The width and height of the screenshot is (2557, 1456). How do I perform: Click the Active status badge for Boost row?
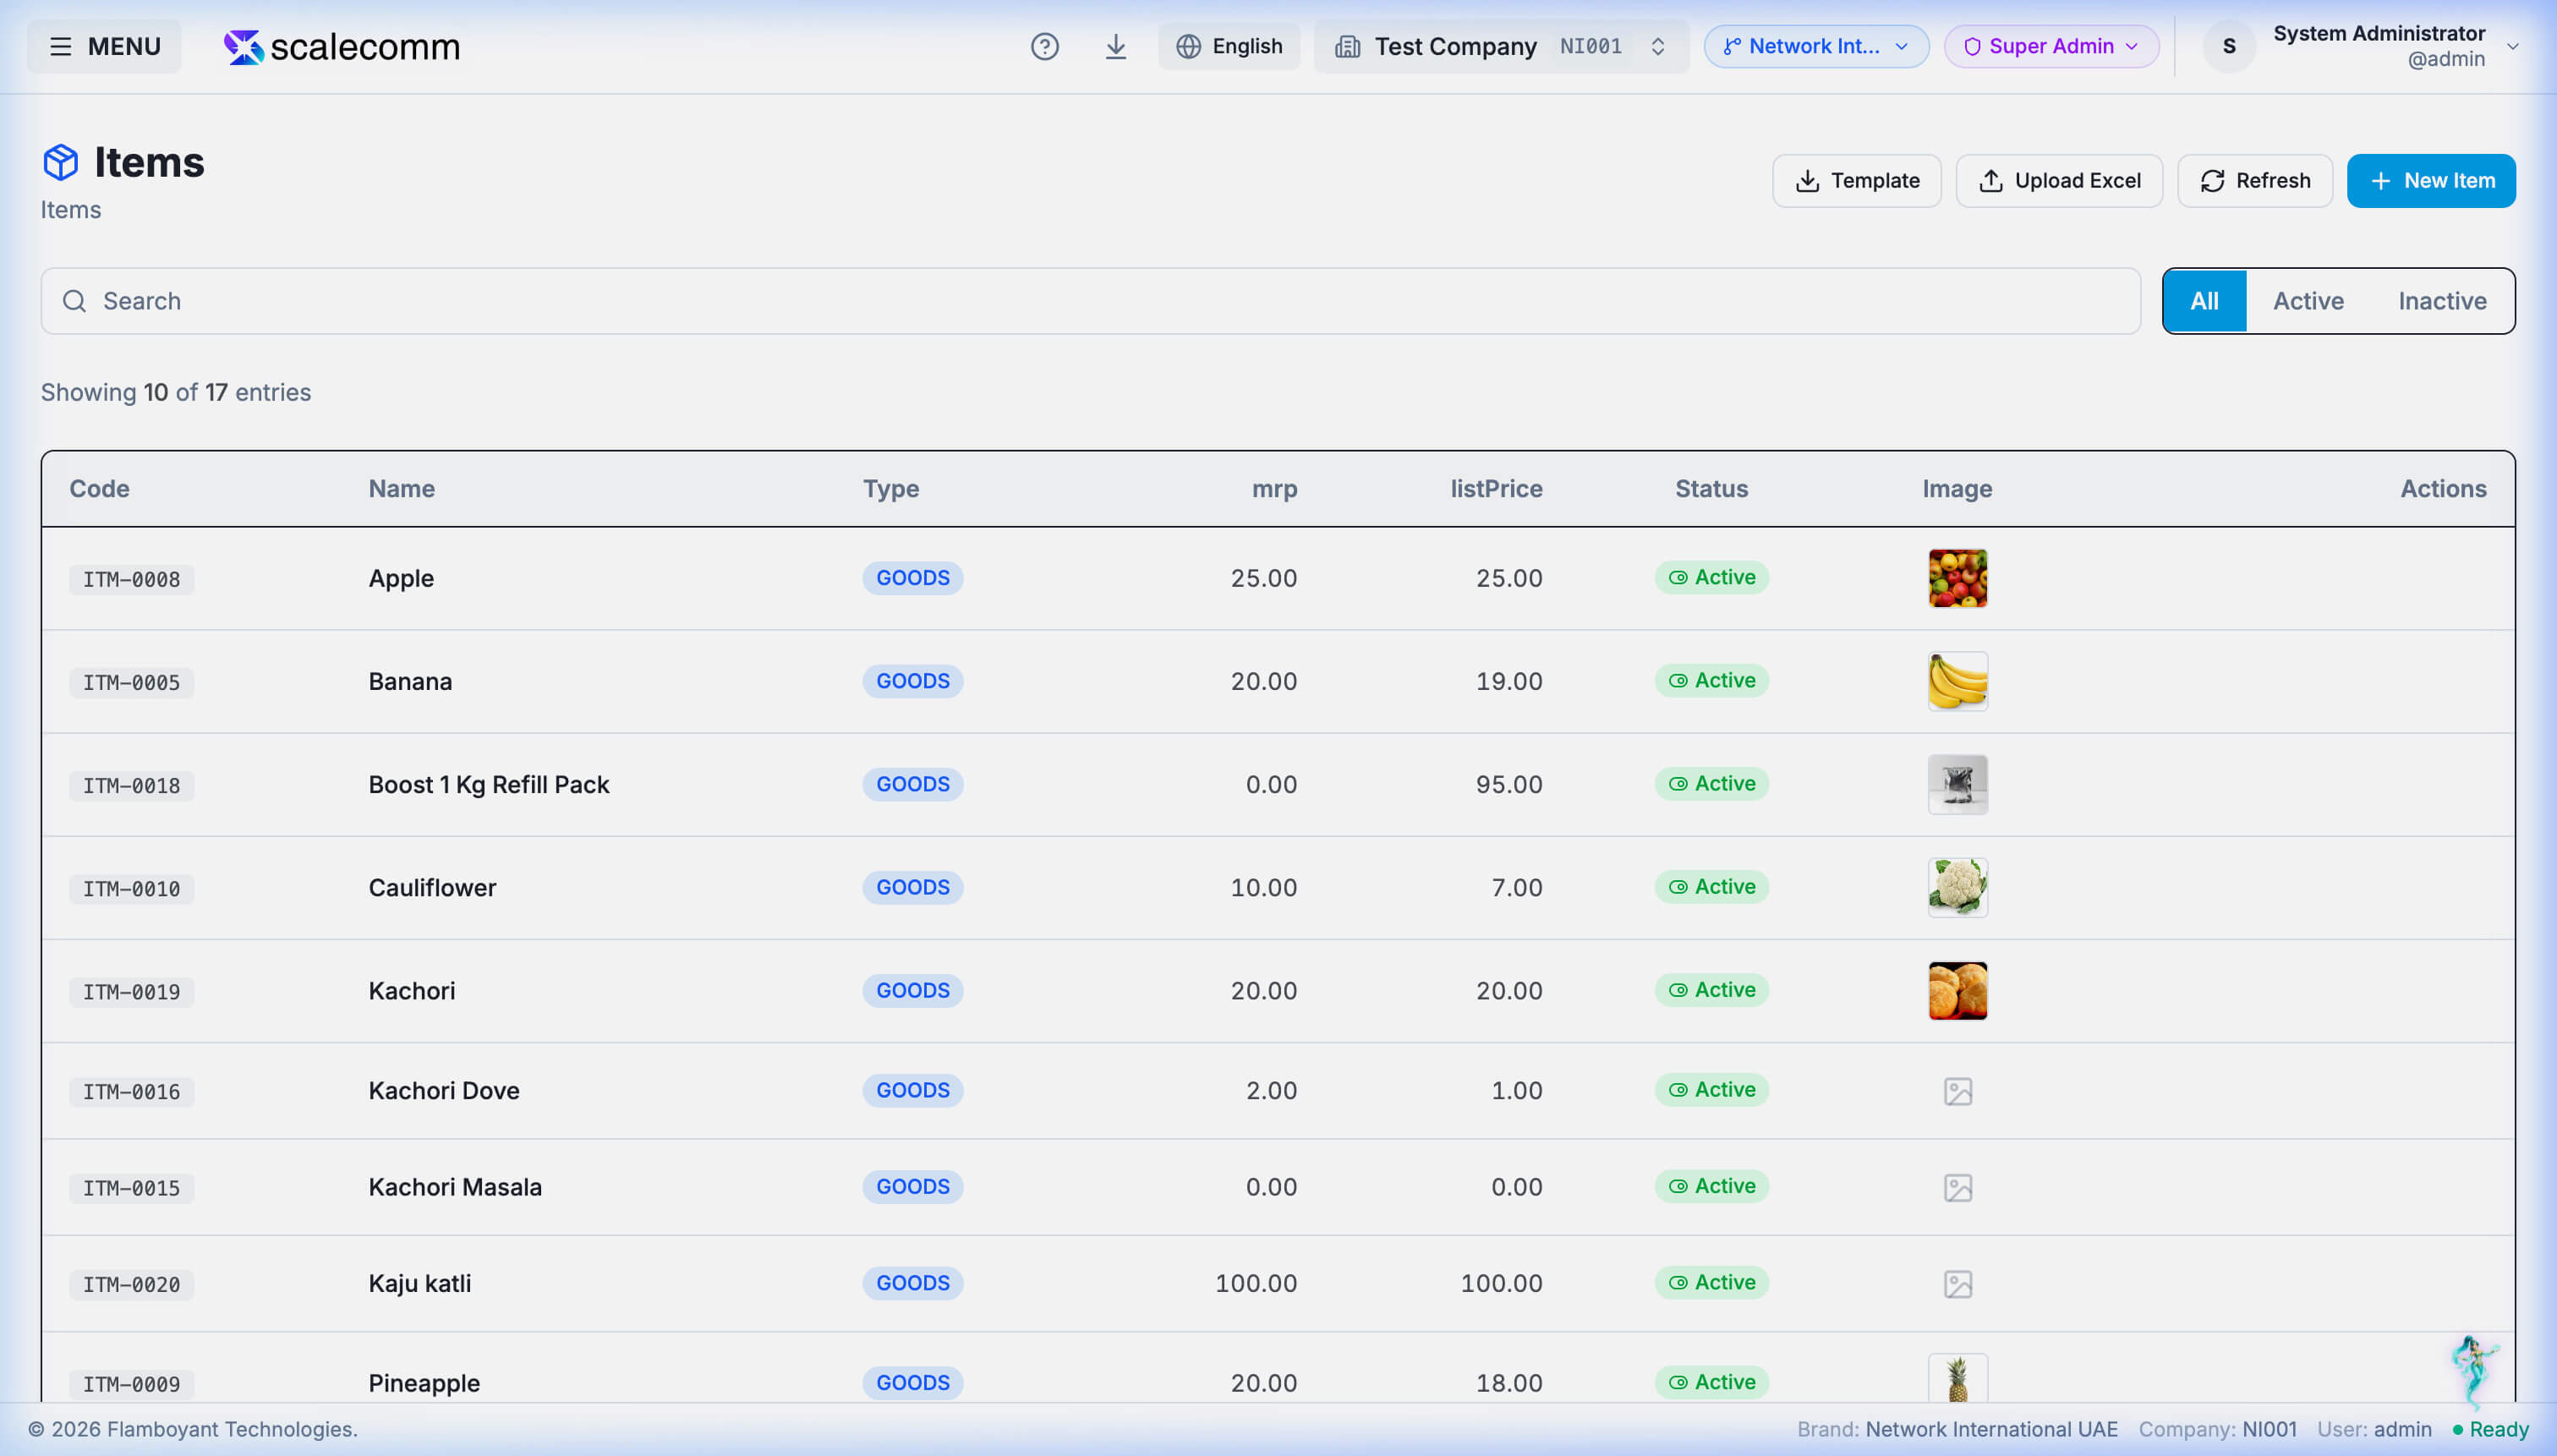click(x=1711, y=783)
